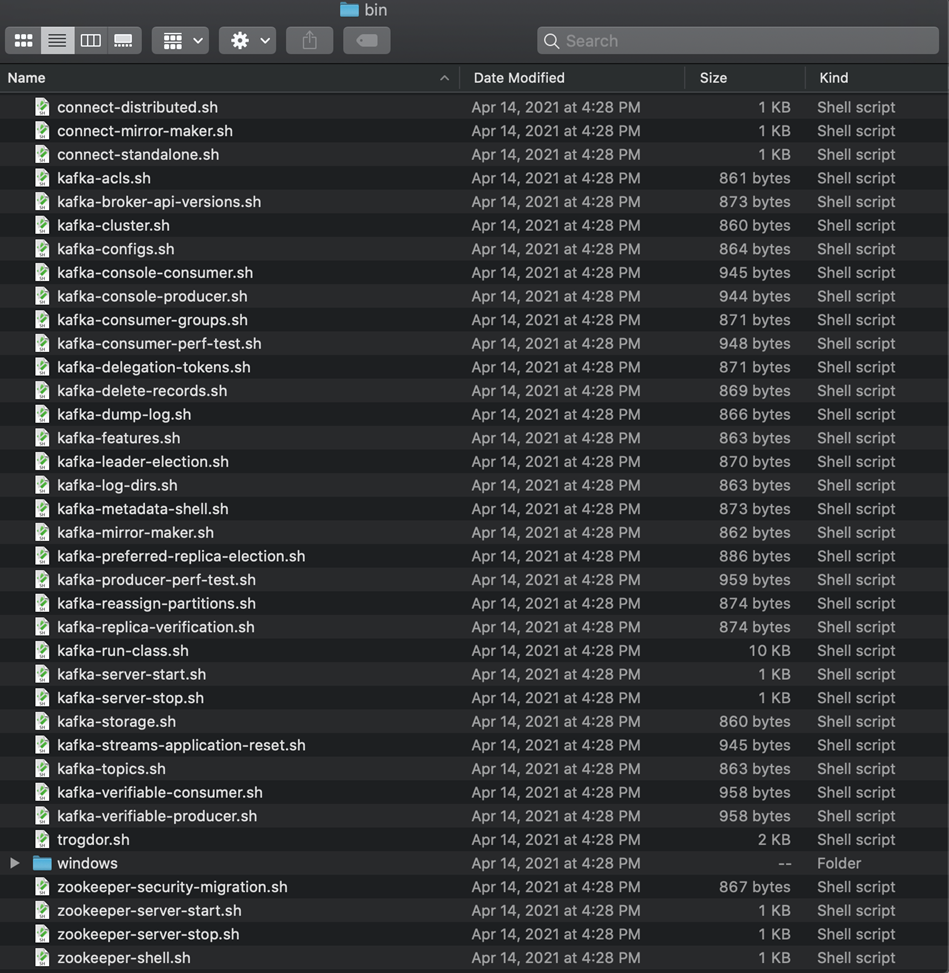
Task: Select the kafka-run-class.sh file name
Action: pos(123,650)
